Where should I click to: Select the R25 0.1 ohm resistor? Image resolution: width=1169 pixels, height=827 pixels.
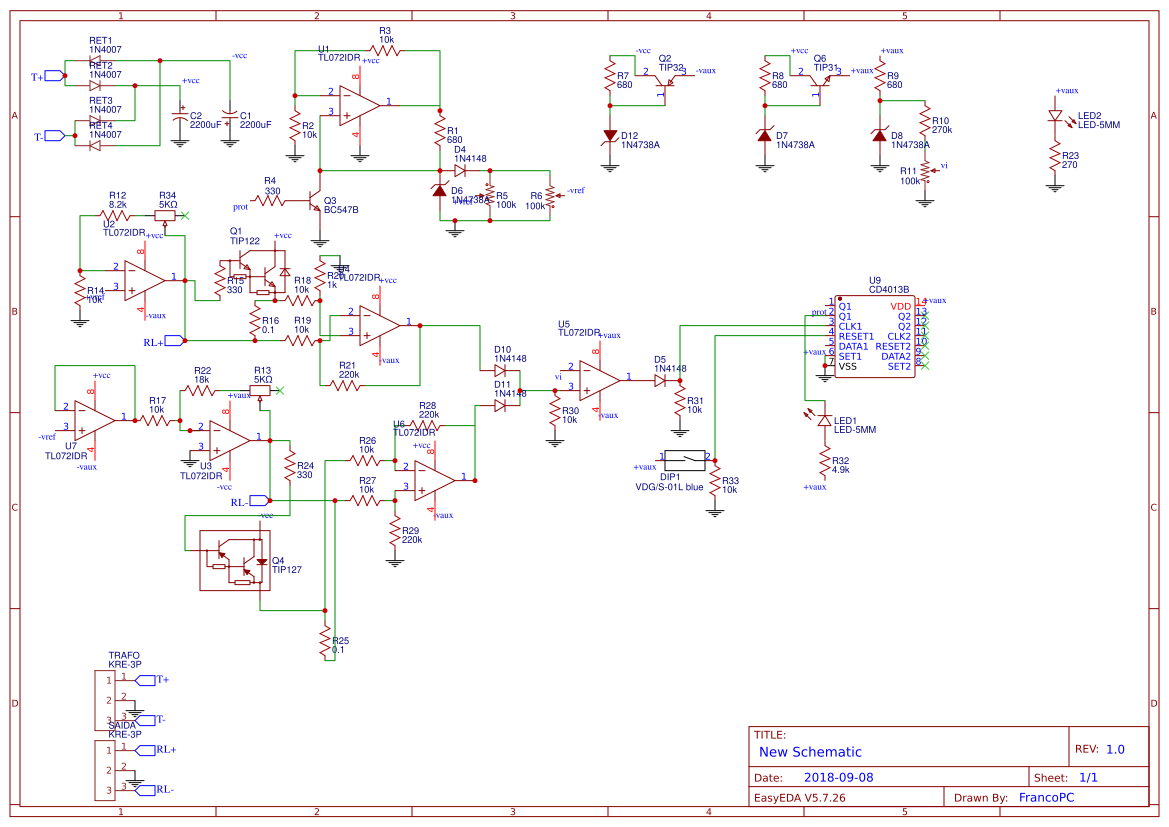coord(325,643)
